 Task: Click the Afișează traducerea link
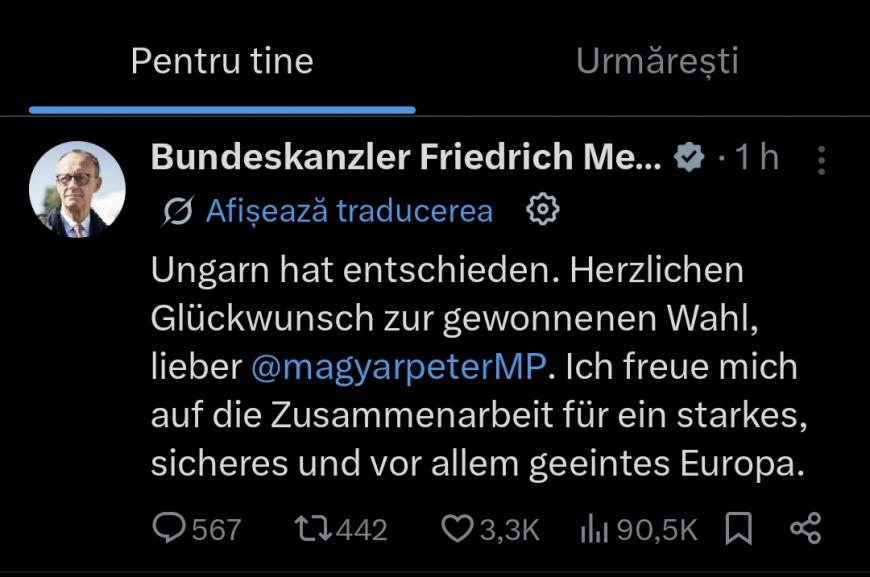349,211
